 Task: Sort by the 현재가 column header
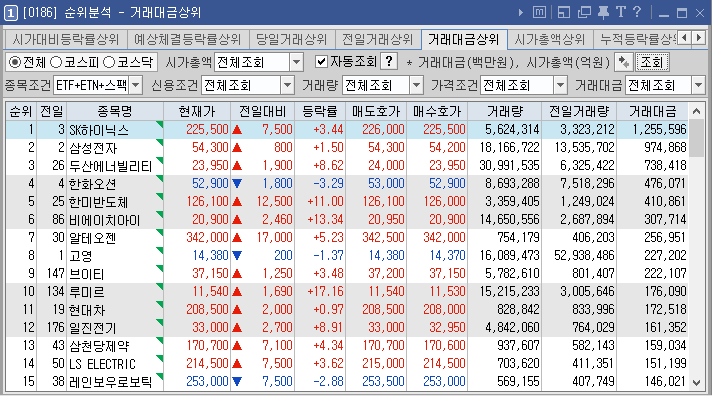[197, 111]
